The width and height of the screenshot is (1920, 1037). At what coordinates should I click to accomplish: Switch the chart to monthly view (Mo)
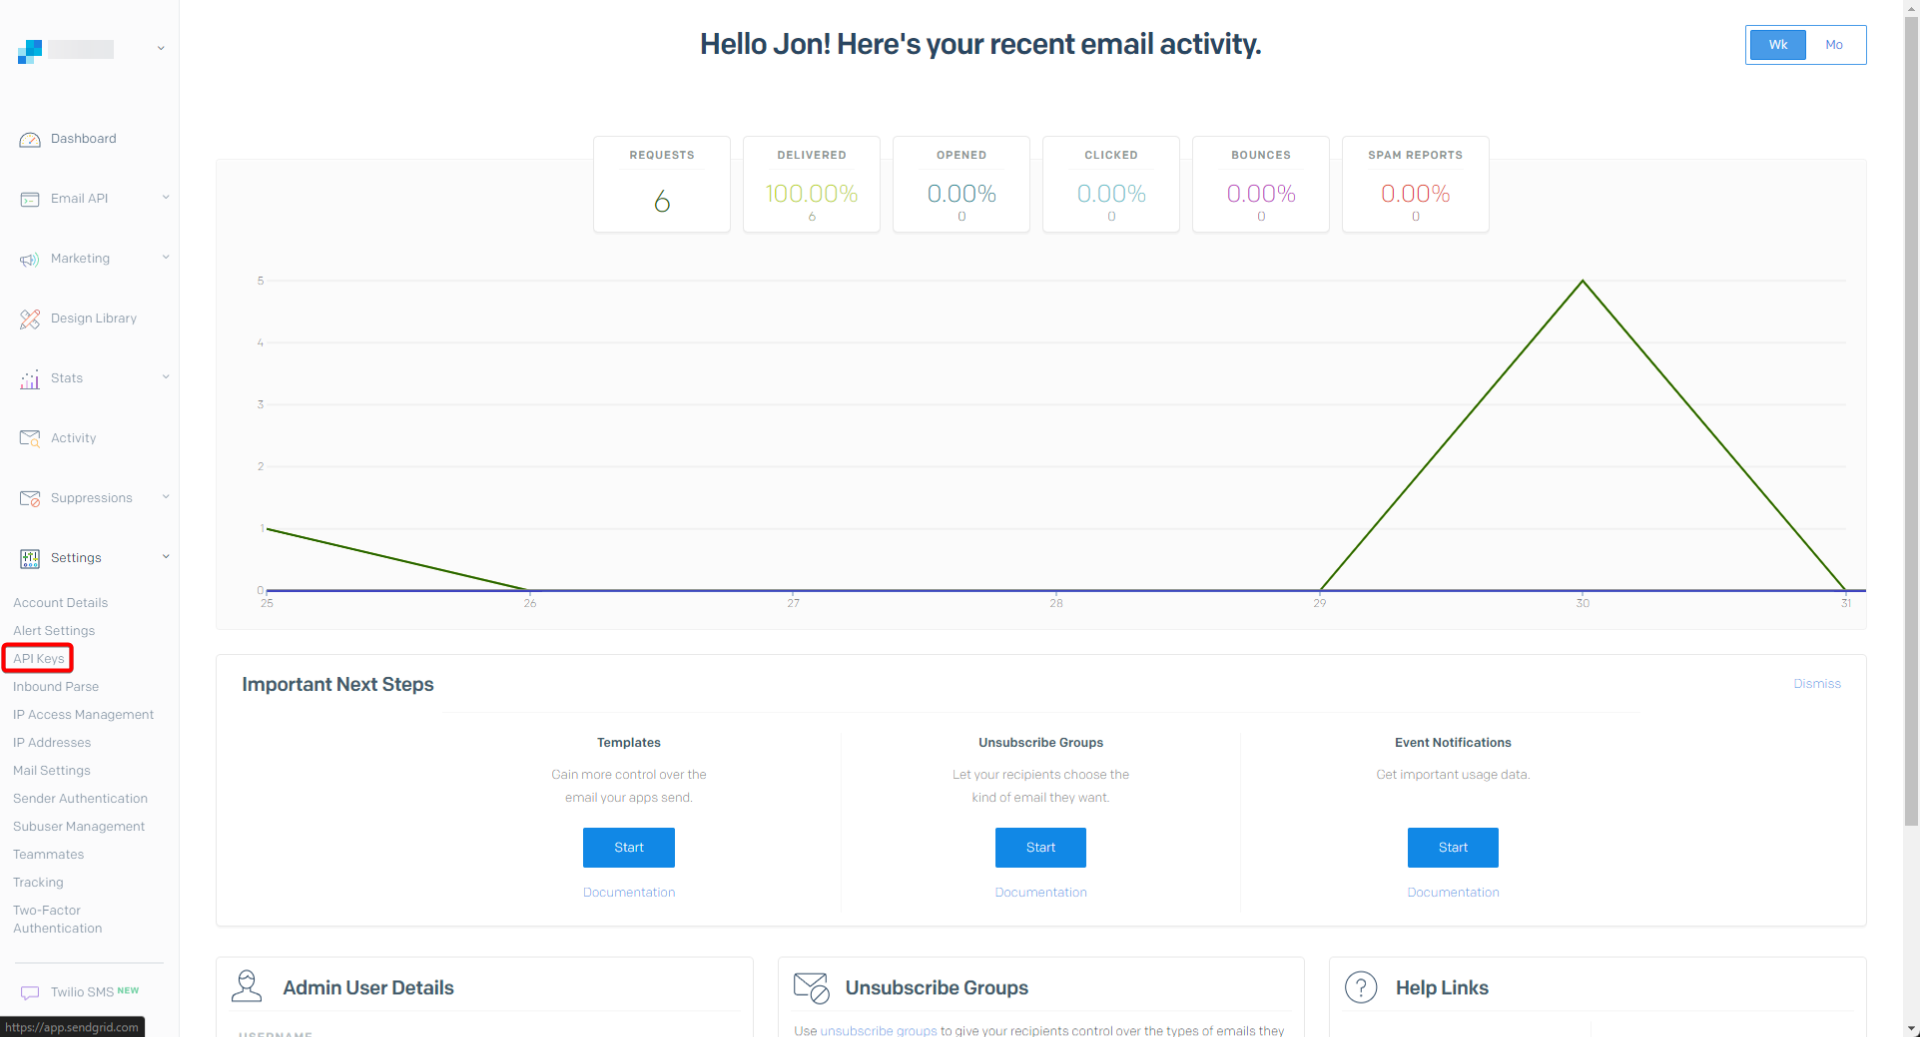[1833, 45]
